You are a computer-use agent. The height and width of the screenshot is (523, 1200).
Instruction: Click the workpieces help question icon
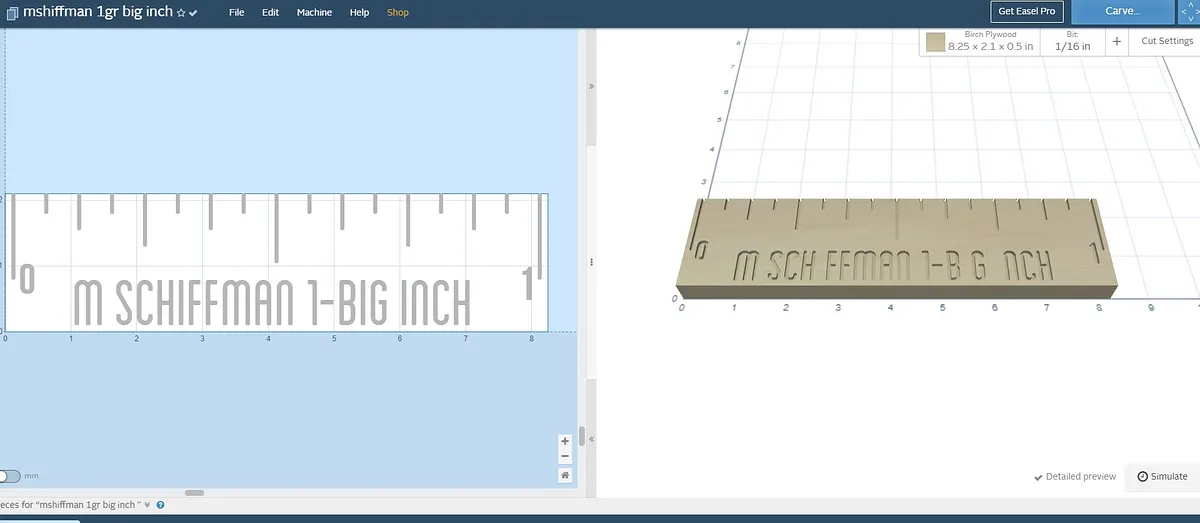coord(160,505)
